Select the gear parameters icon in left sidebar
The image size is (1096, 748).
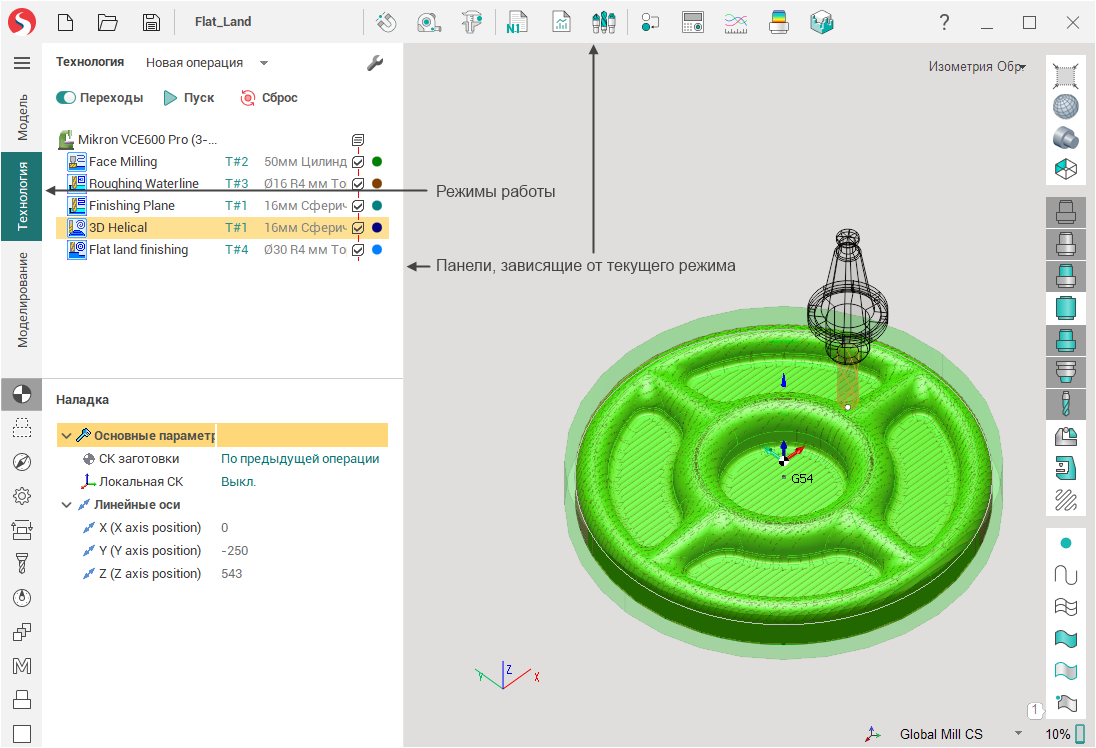pos(21,495)
